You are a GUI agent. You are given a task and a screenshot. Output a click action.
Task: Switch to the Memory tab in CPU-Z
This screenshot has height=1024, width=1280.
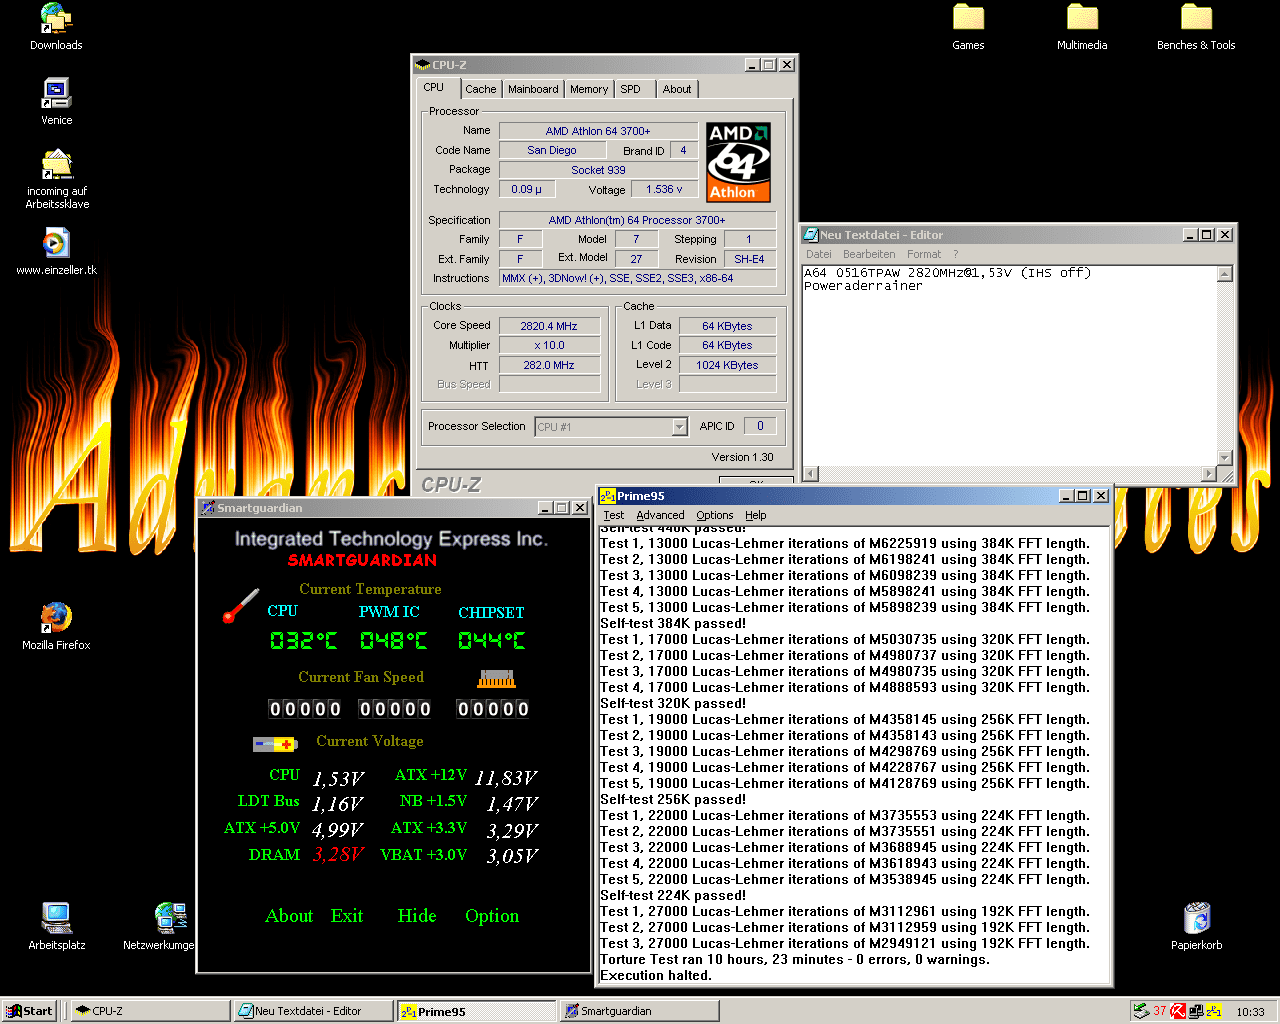pos(589,89)
